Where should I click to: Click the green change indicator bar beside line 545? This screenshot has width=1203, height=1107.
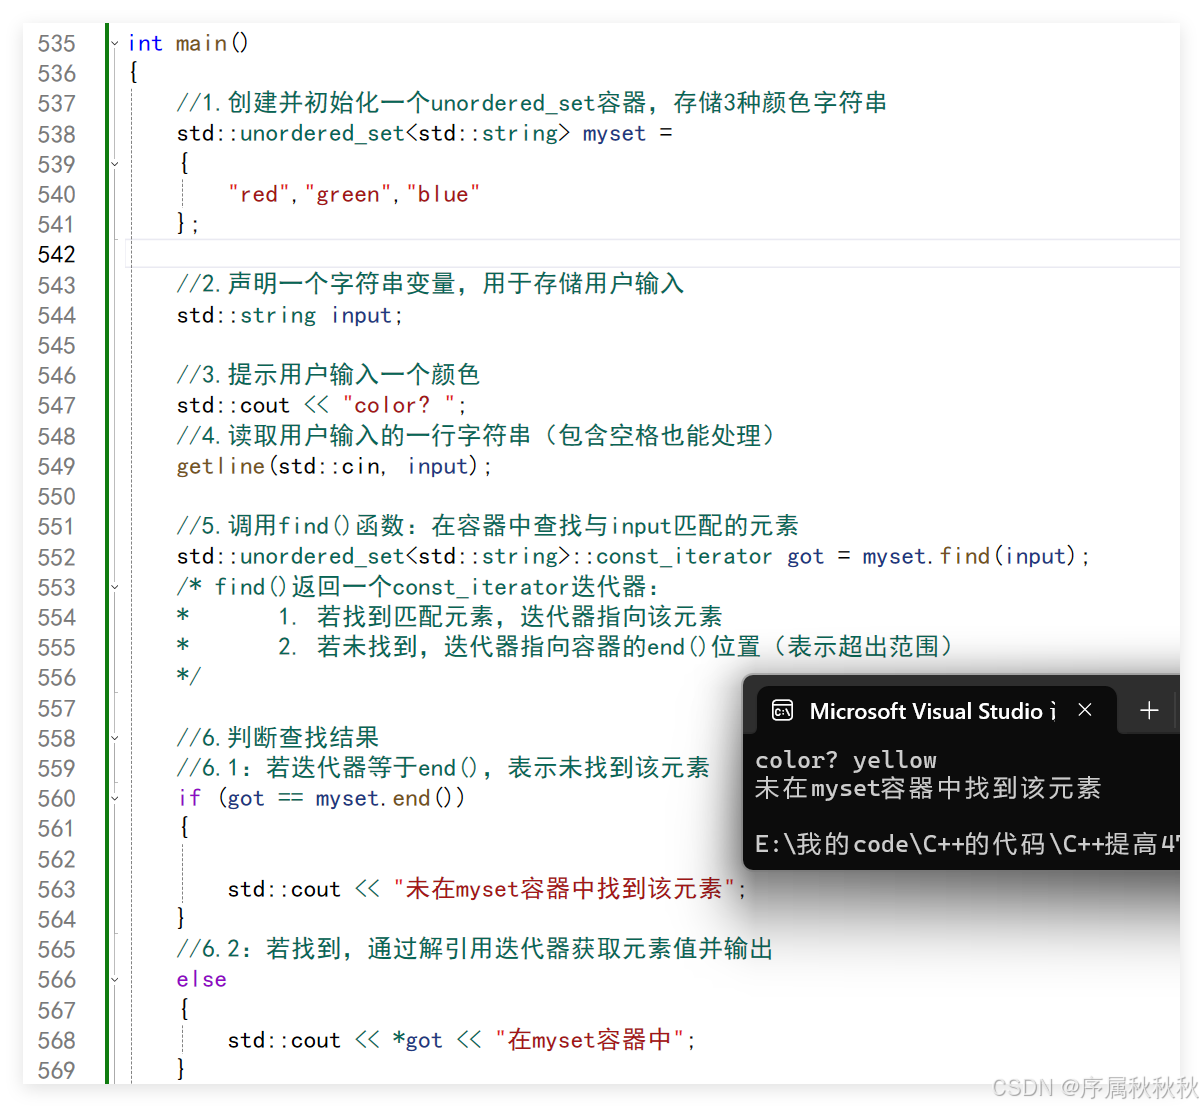pos(107,345)
